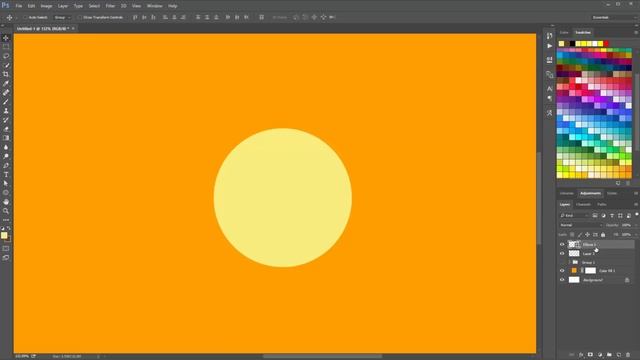640x360 pixels.
Task: Toggle lock transparent pixels
Action: (x=572, y=235)
